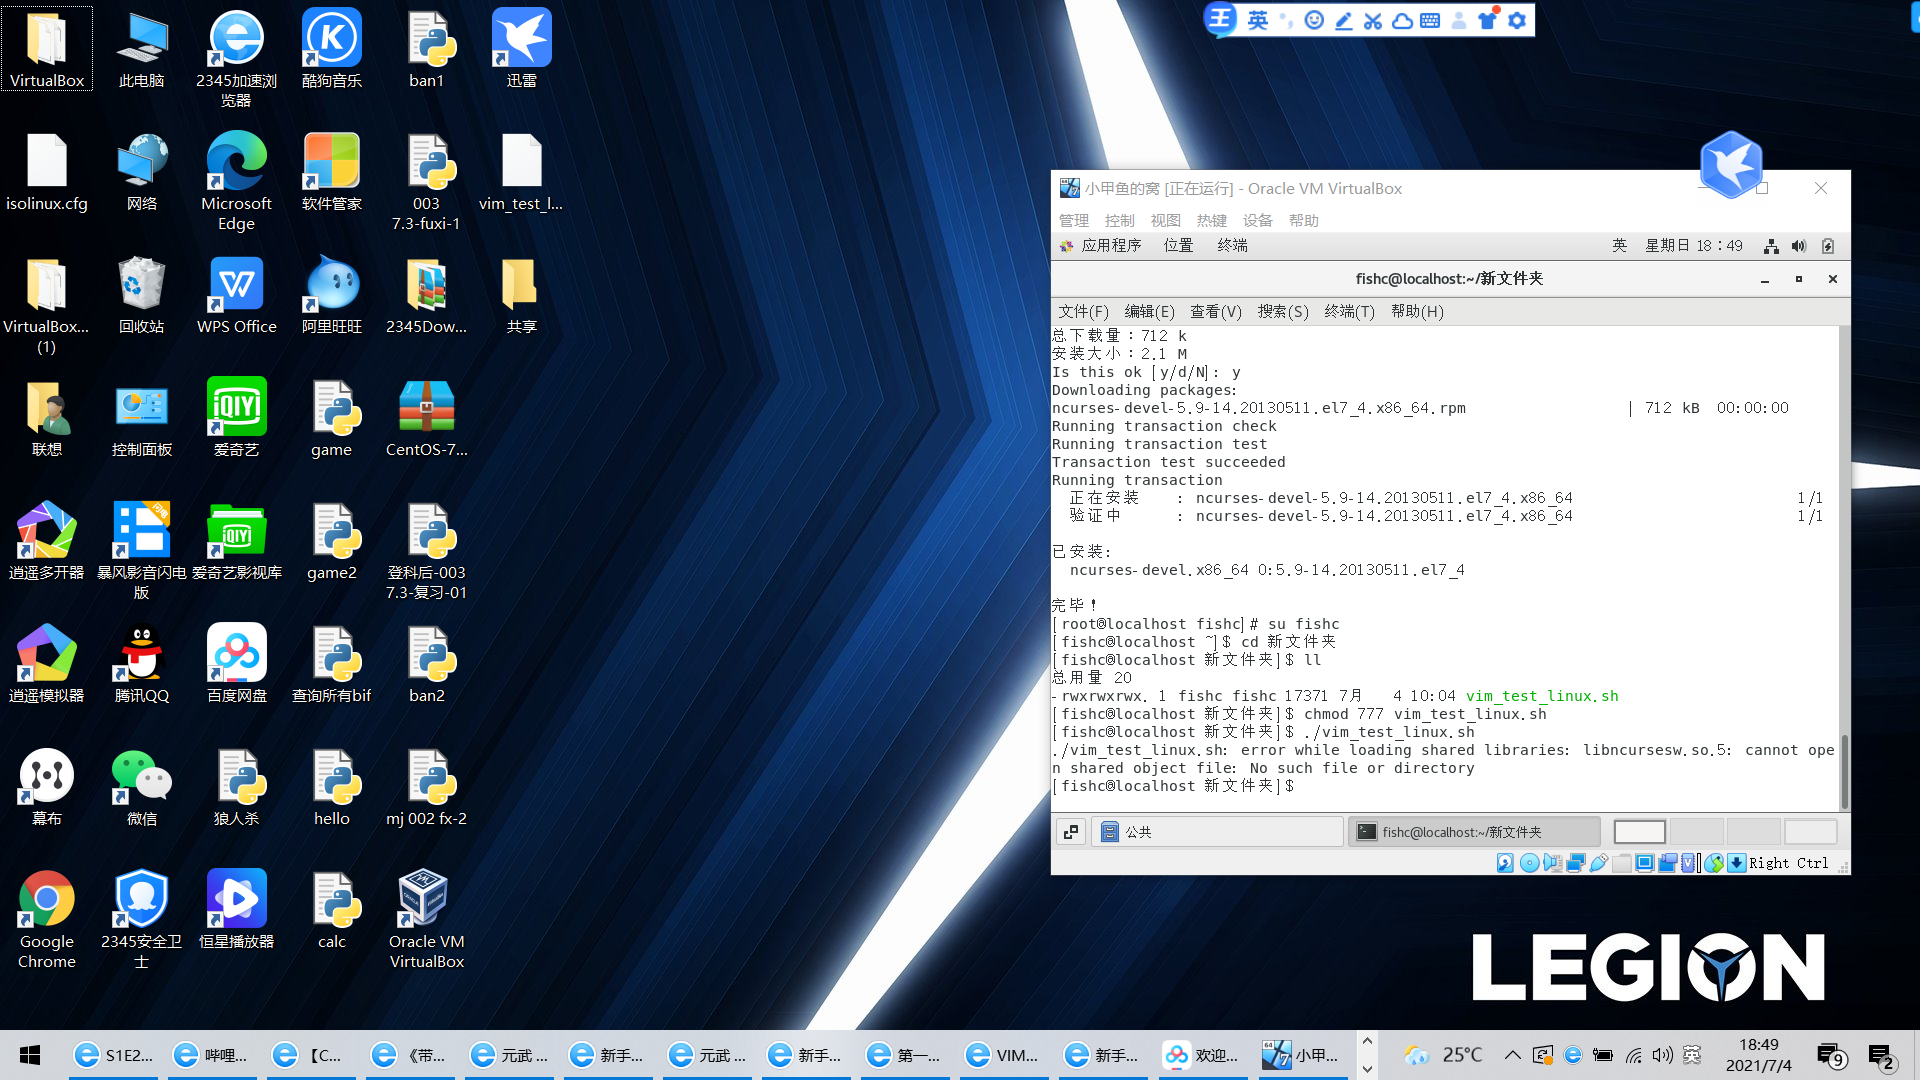Switch to 公共 window in guest taskbar
The height and width of the screenshot is (1080, 1920).
(x=1217, y=832)
